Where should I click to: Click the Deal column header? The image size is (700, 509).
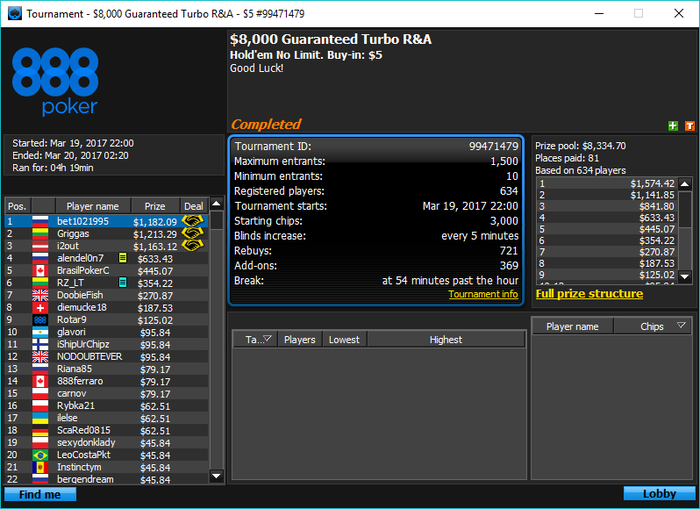[x=194, y=206]
